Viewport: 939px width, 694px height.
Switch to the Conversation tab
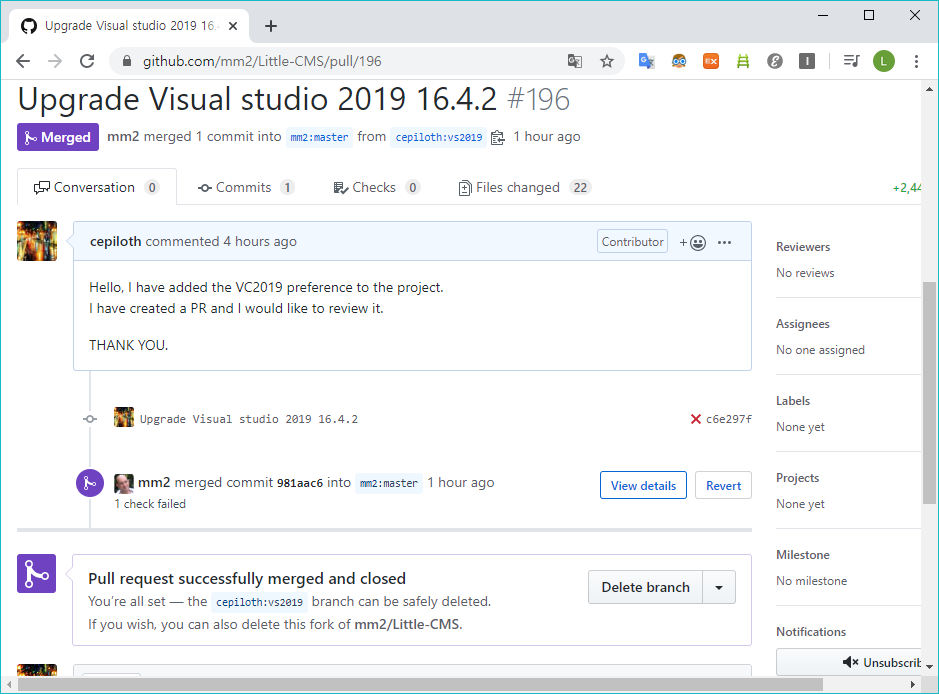coord(96,187)
